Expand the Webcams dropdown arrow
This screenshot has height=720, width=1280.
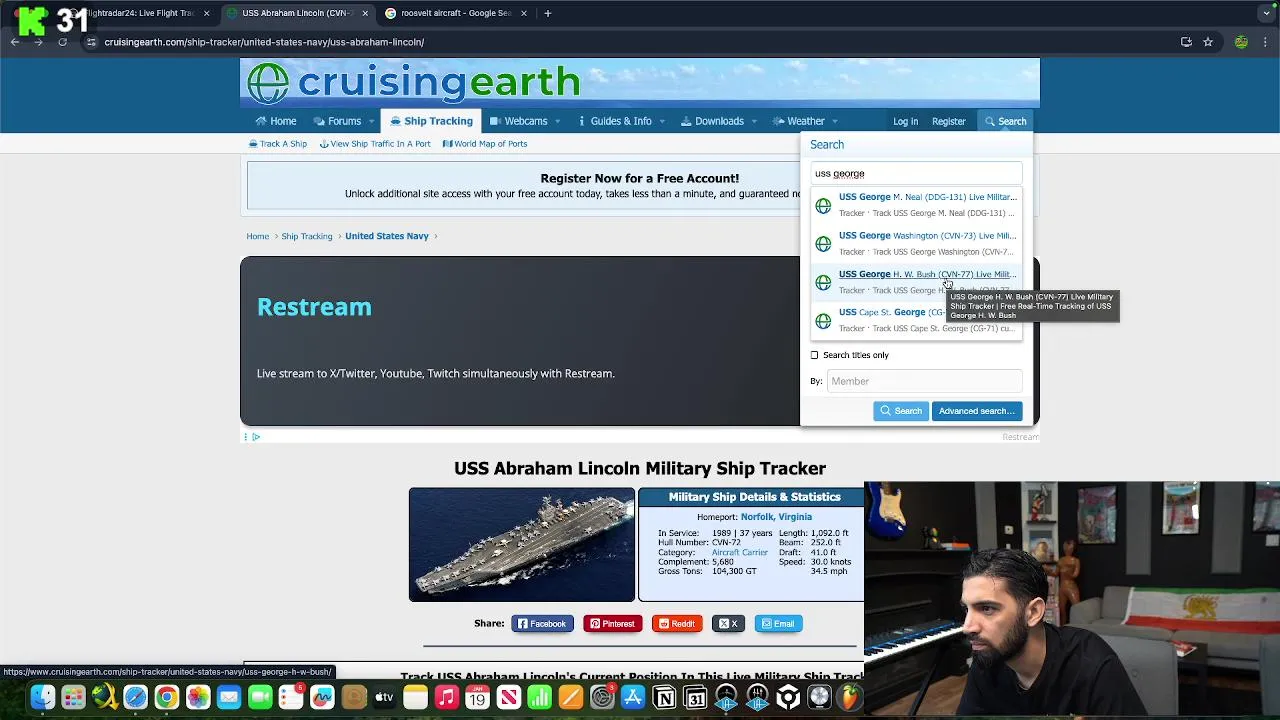tap(557, 122)
